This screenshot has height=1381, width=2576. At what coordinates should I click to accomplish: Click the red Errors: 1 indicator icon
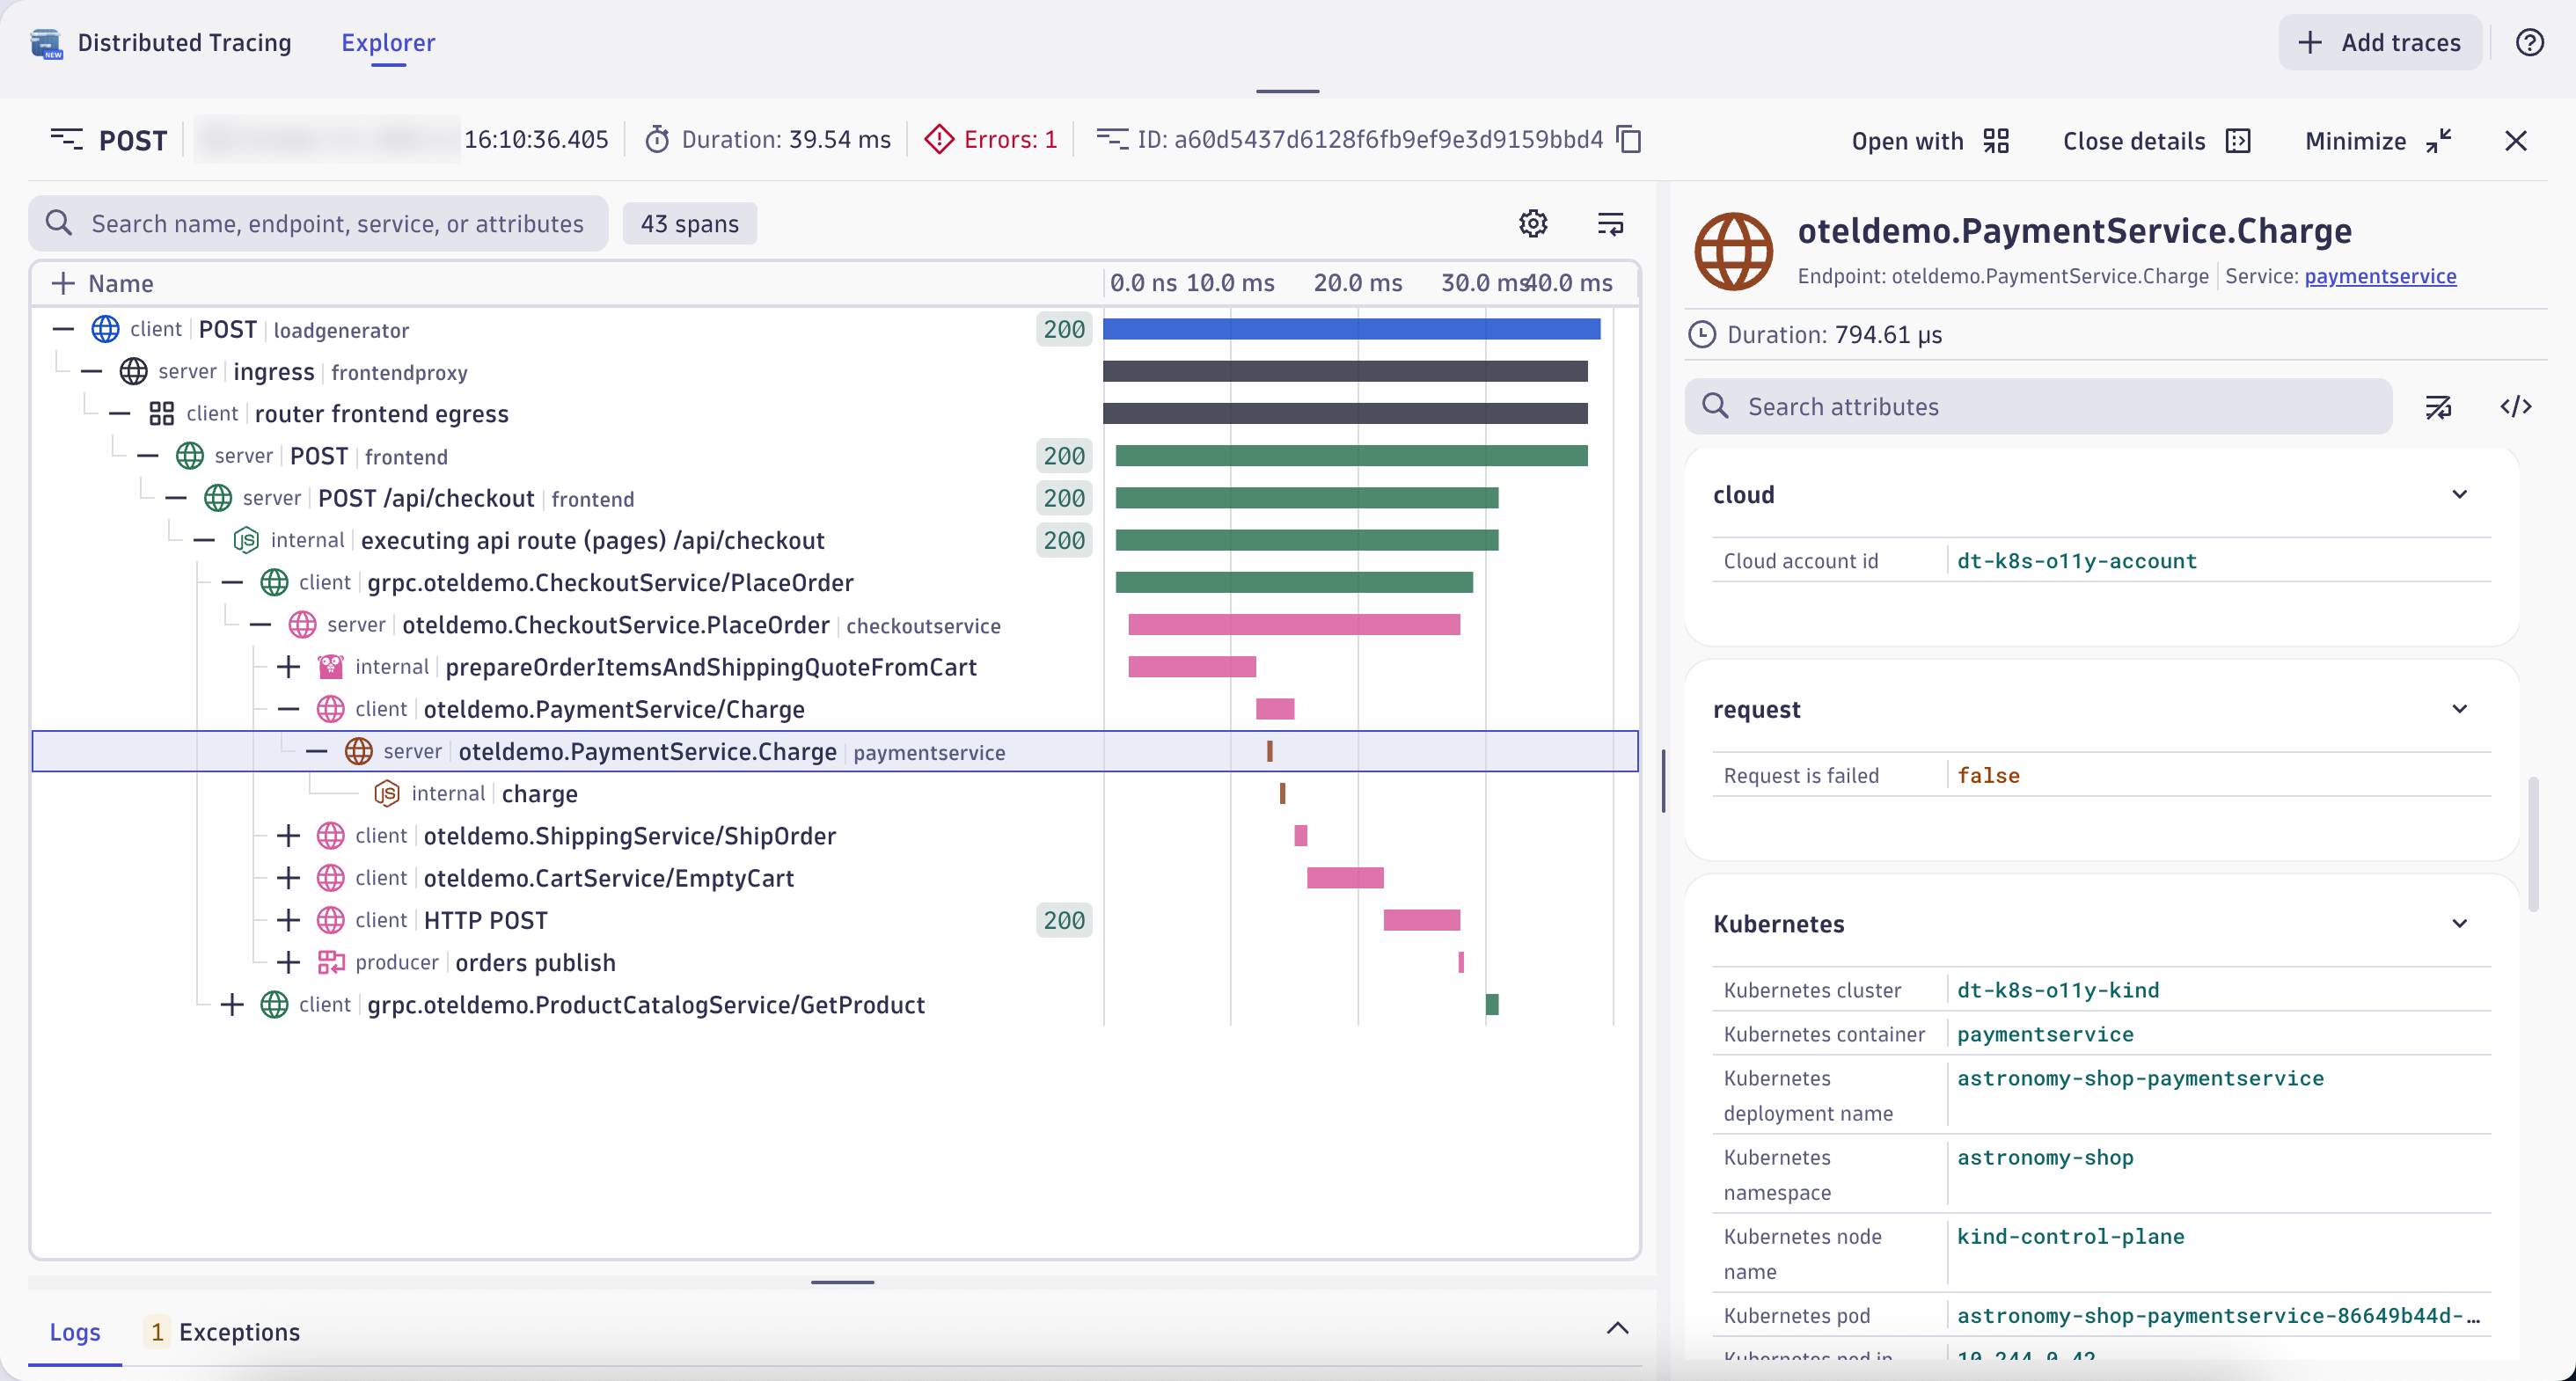pyautogui.click(x=938, y=139)
